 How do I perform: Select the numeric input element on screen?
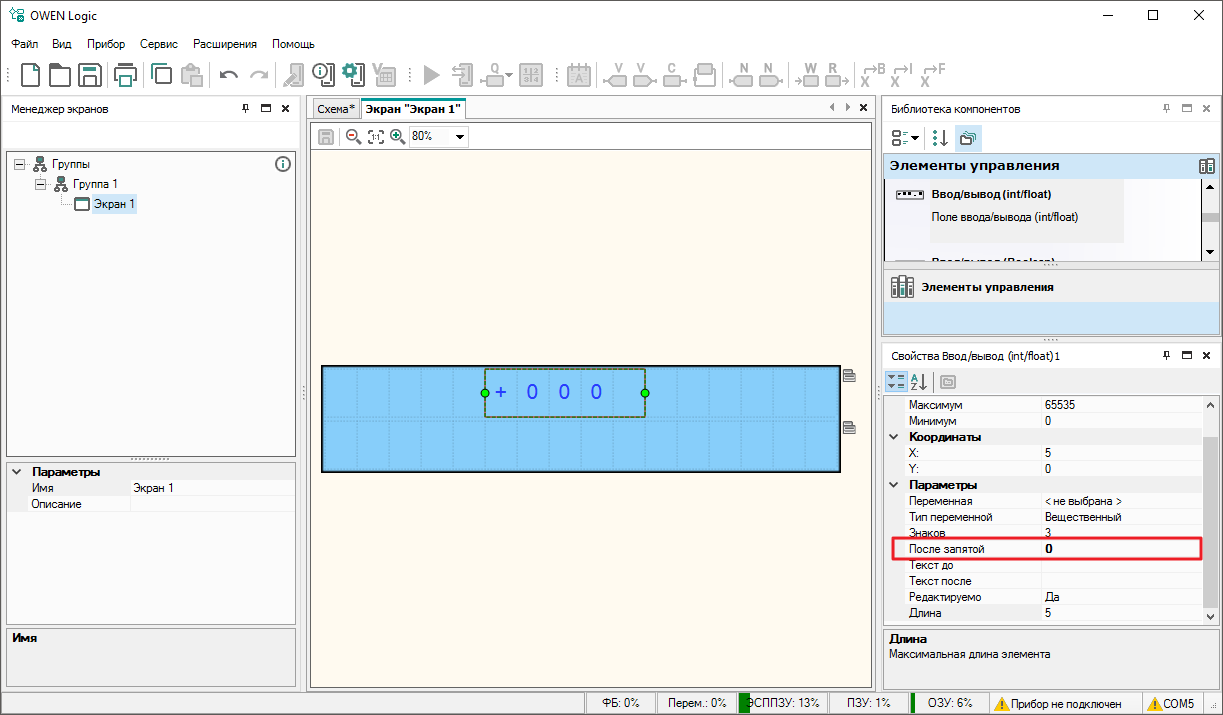pos(565,392)
